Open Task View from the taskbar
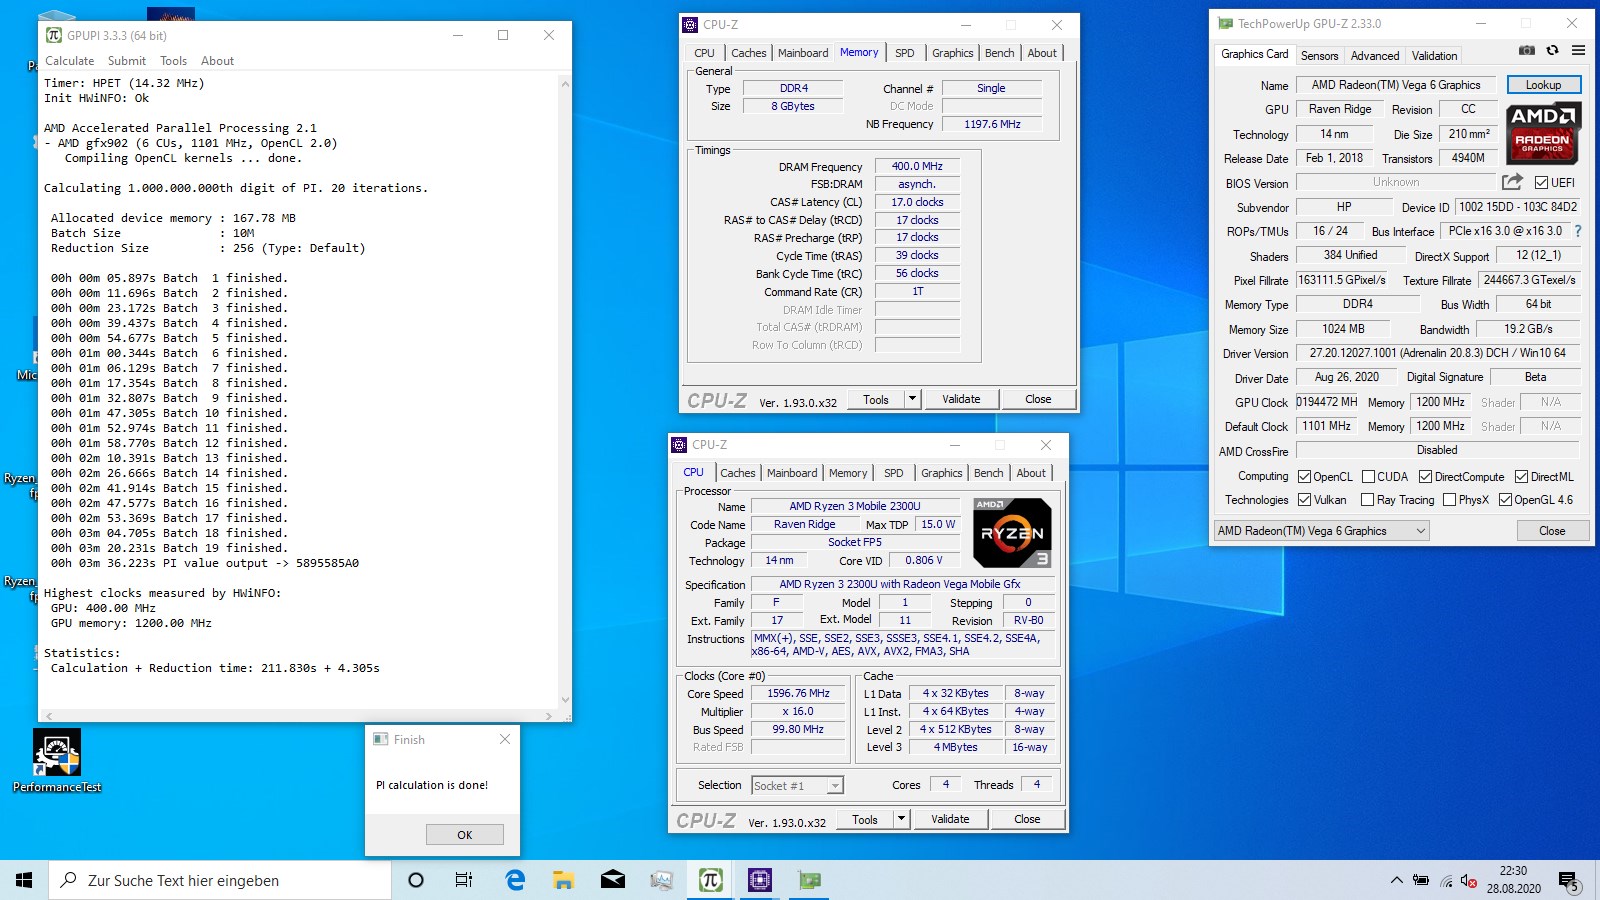 click(464, 880)
